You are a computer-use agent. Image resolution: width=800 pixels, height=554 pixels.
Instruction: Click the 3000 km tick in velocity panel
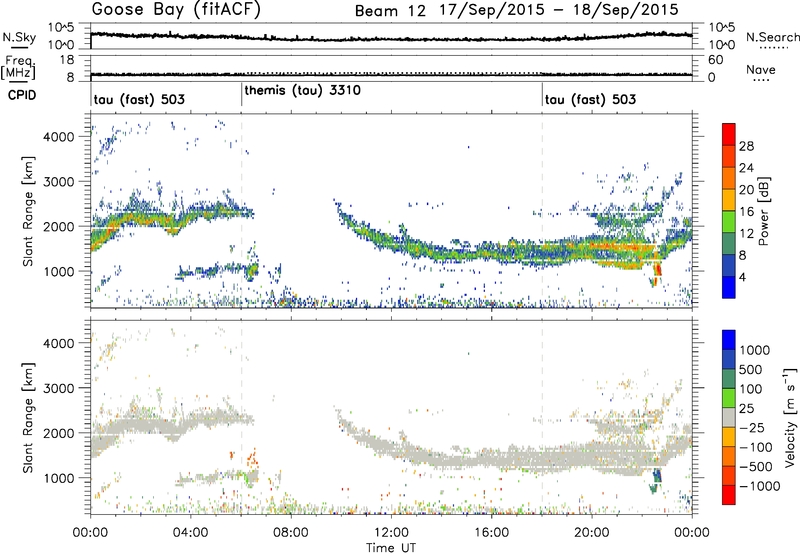(58, 388)
